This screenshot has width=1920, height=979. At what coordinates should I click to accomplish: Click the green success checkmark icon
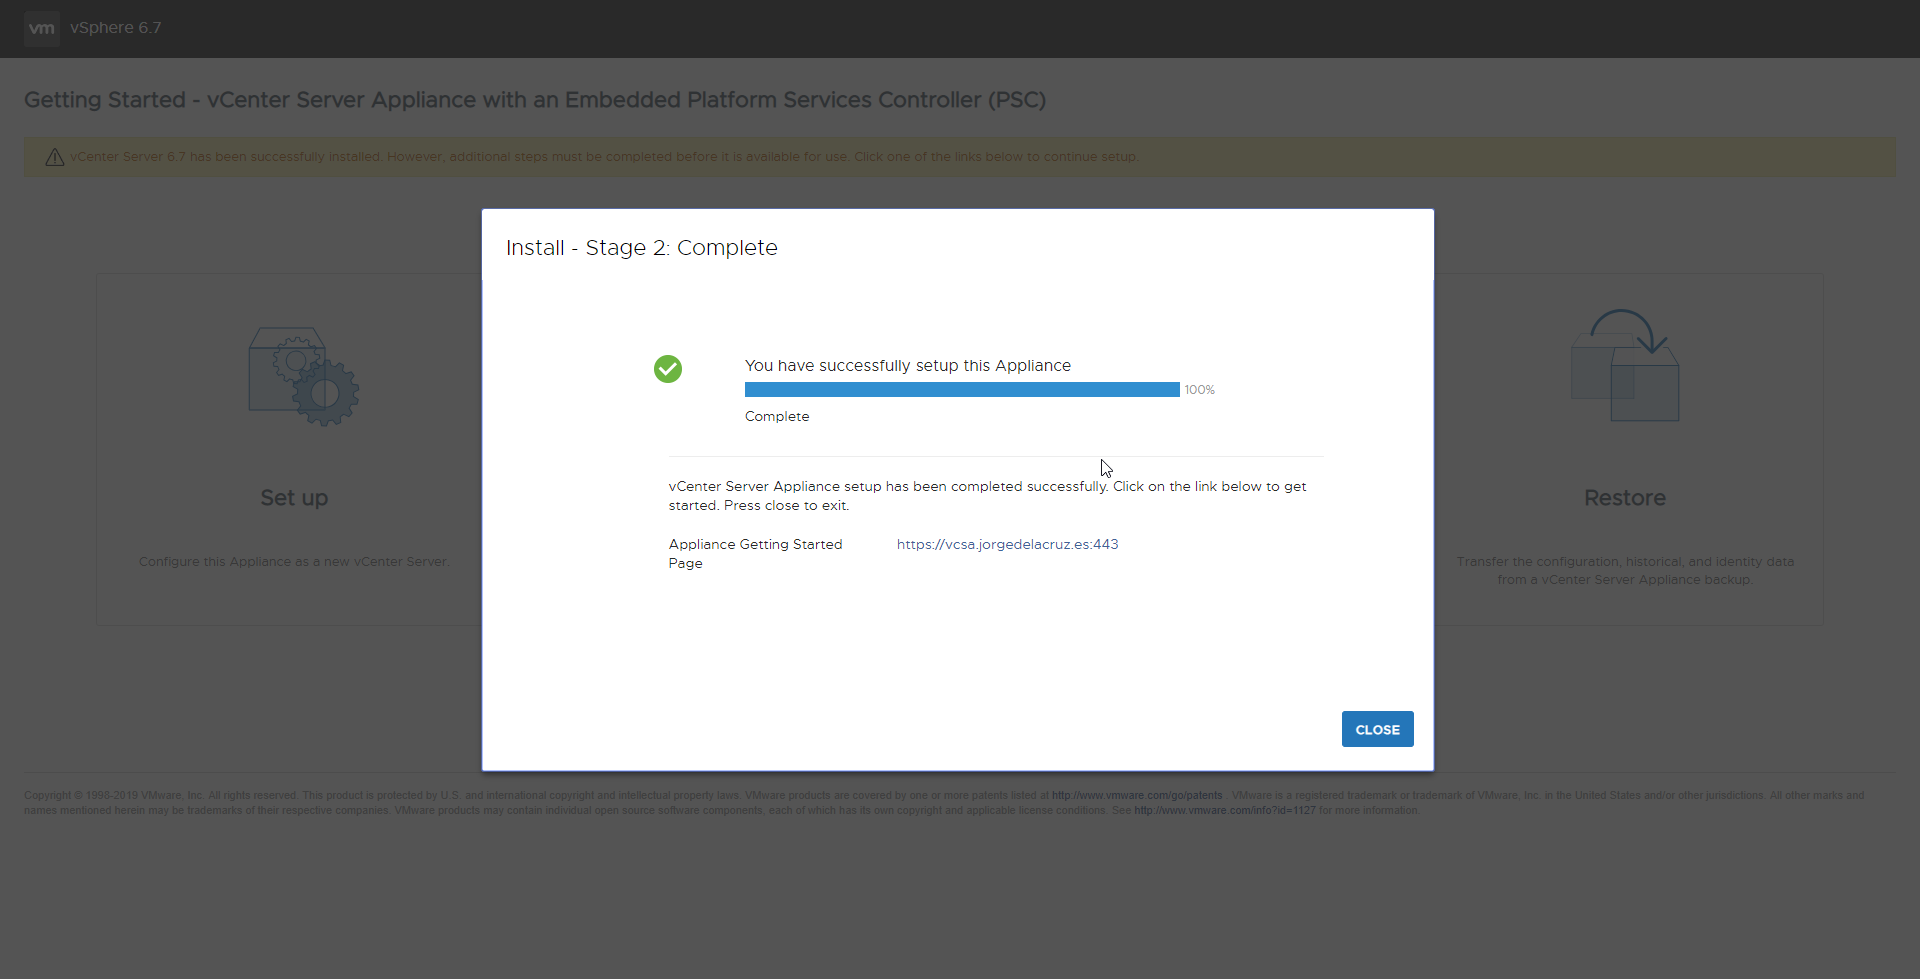(668, 369)
